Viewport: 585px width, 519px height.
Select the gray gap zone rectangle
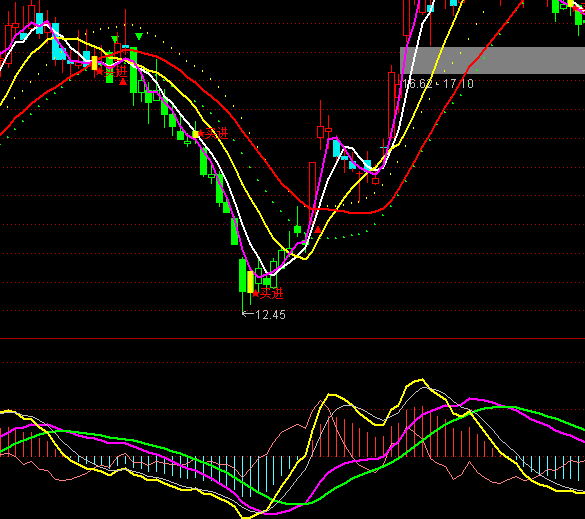coord(492,60)
